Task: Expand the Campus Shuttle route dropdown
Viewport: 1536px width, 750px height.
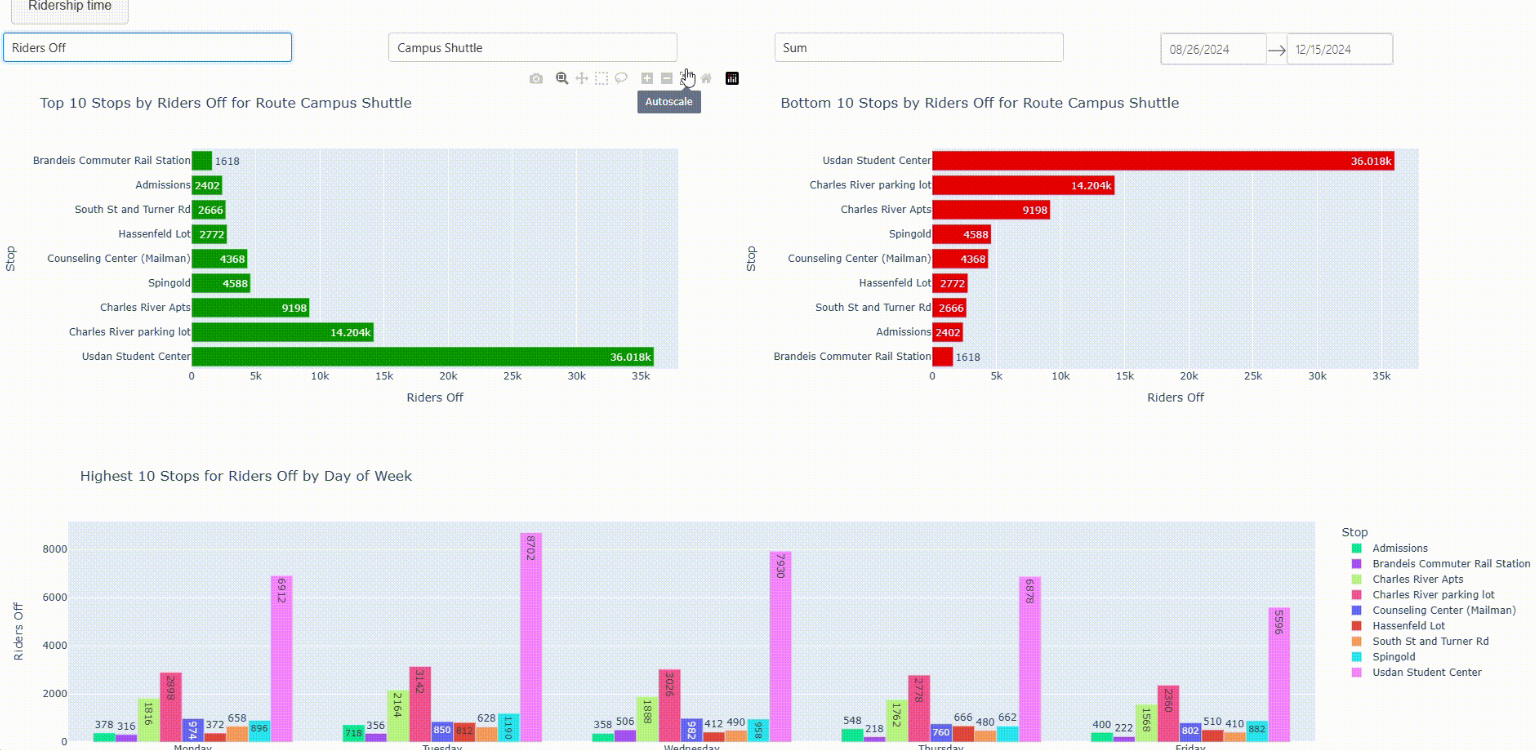Action: pos(532,47)
